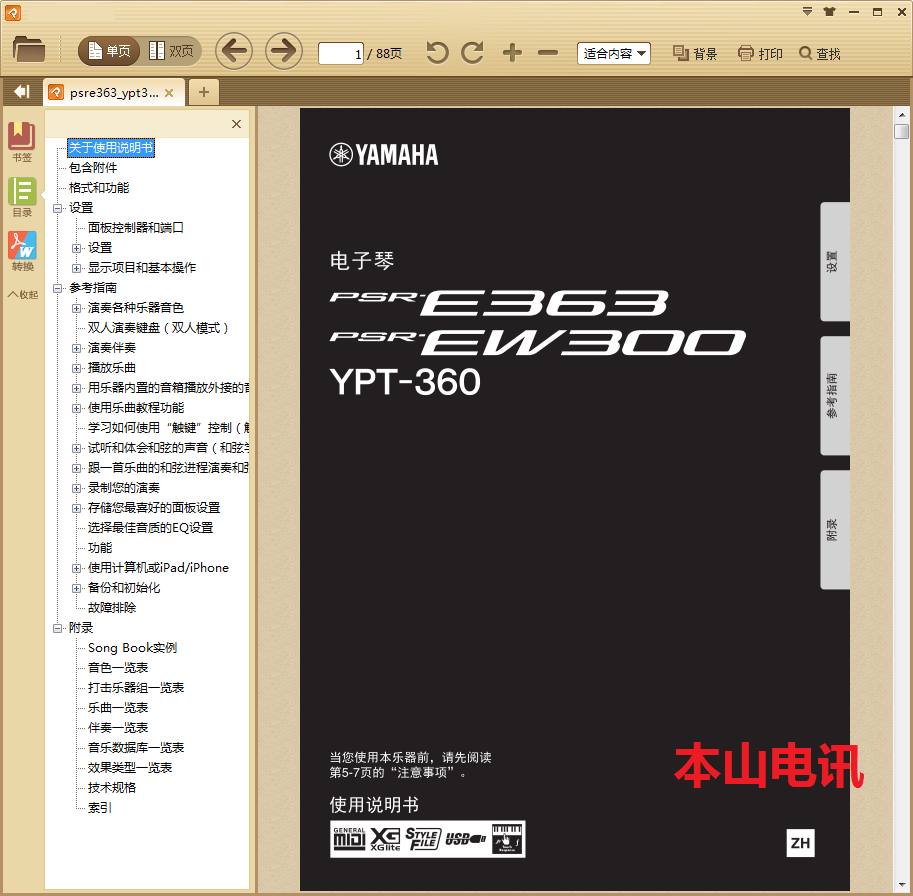
Task: Select 故障排除 in the outline
Action: [x=112, y=608]
